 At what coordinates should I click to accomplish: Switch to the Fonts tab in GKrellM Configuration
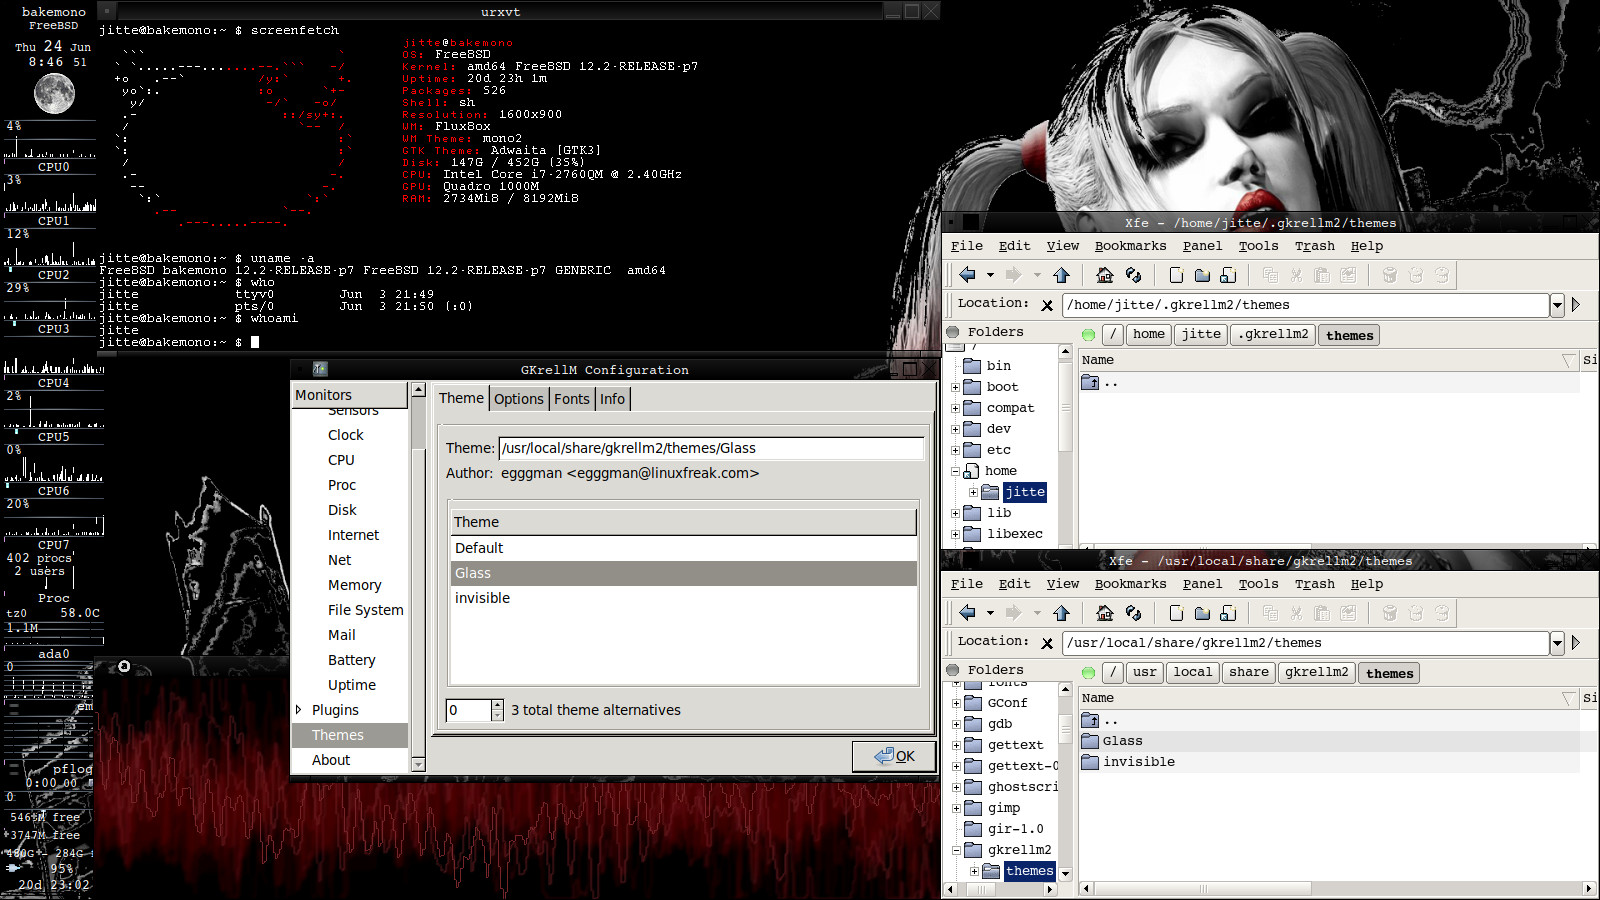(x=572, y=399)
